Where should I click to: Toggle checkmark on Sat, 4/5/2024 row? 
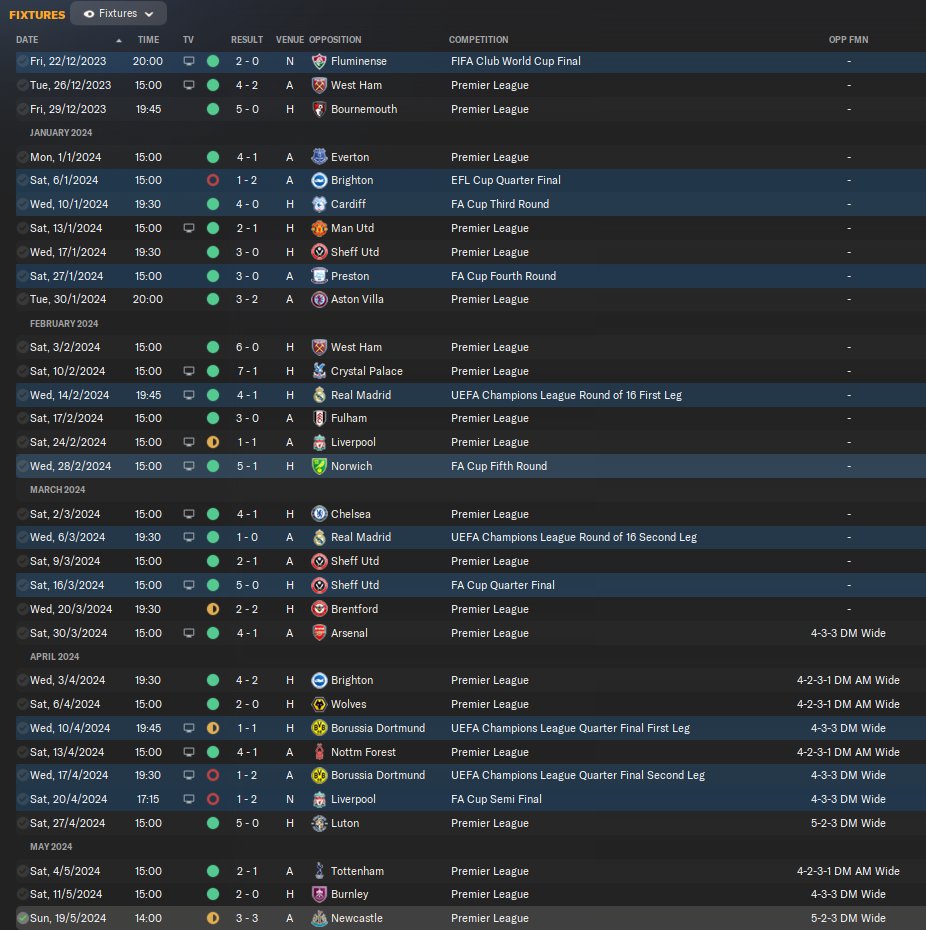click(22, 871)
